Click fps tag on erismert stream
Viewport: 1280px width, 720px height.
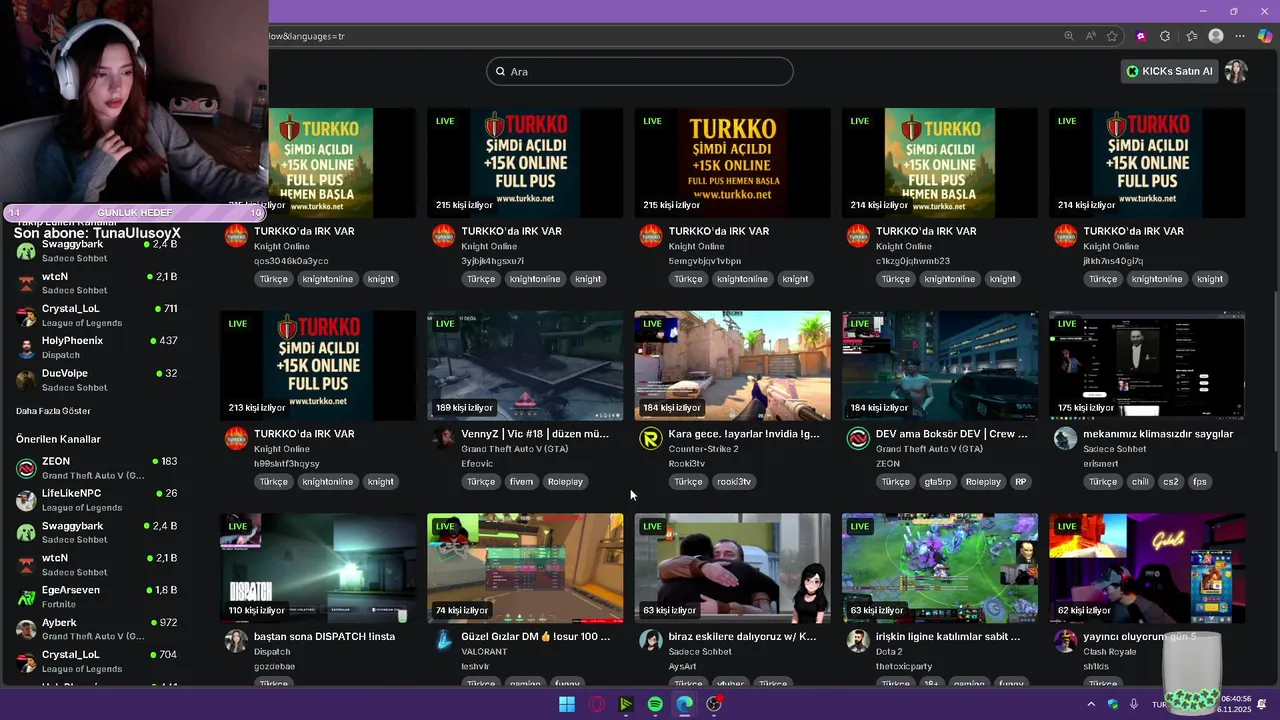coord(1200,482)
